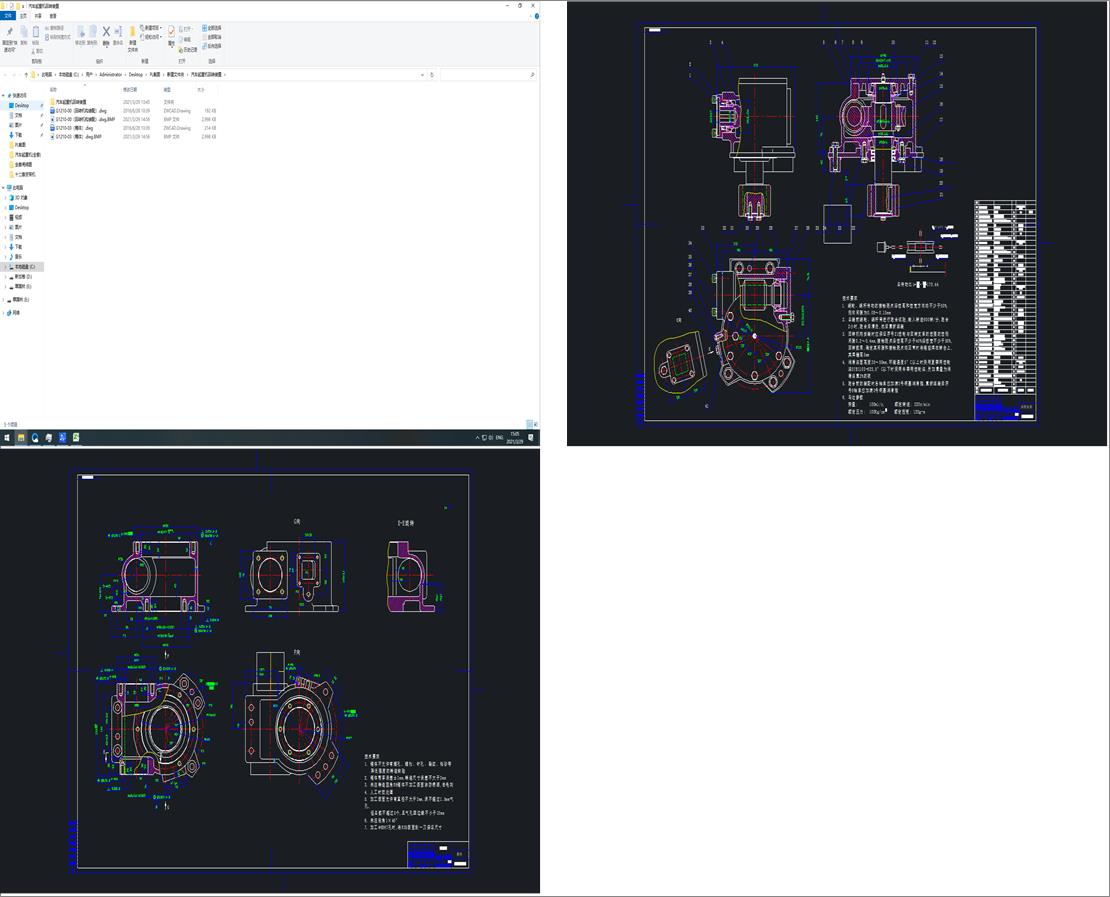Image resolution: width=1110 pixels, height=897 pixels.
Task: Open the address bar history dropdown arrow
Action: (423, 74)
